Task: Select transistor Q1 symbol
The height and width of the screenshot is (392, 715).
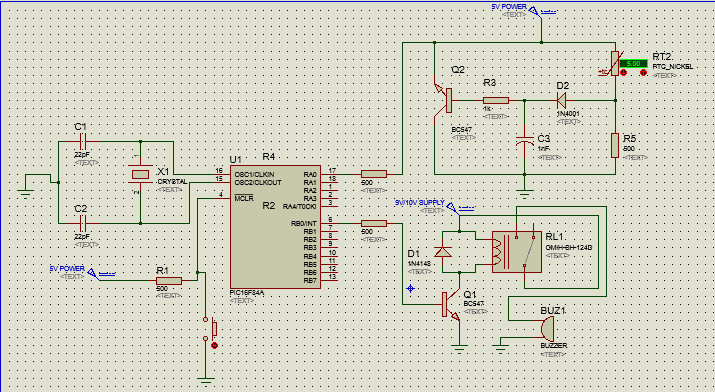Action: tap(451, 304)
